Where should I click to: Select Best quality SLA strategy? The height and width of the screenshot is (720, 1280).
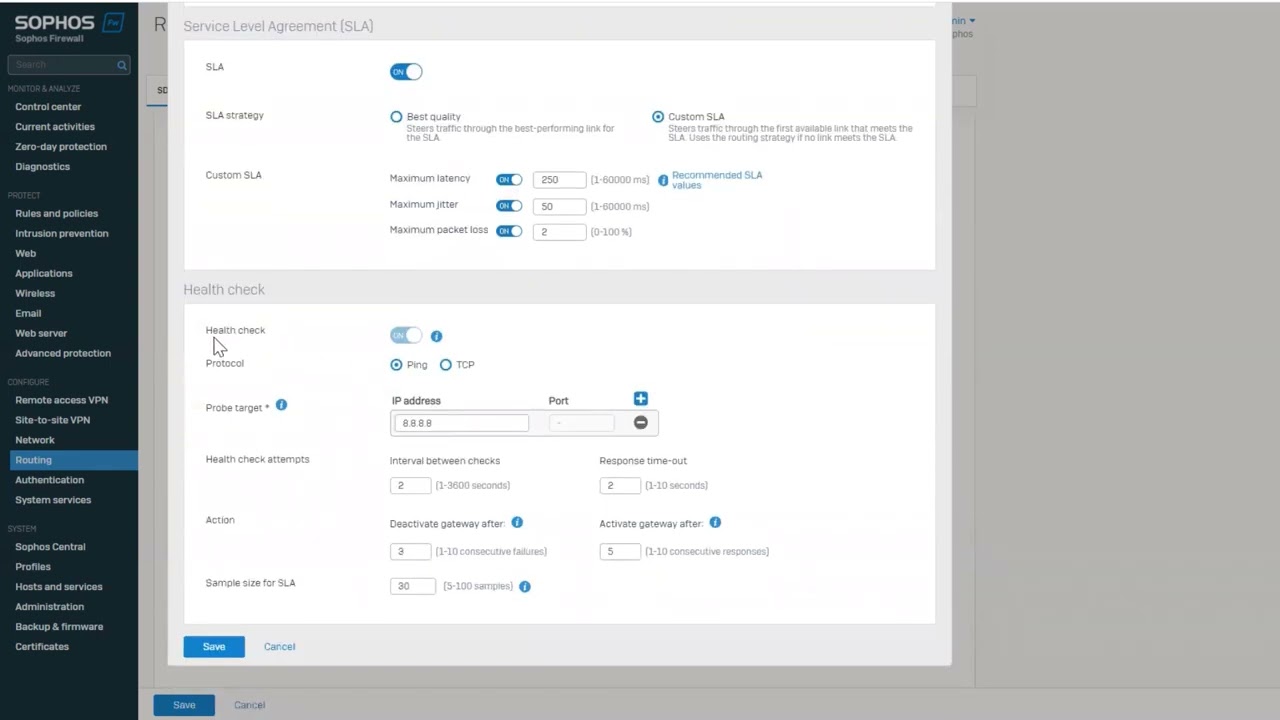(396, 117)
